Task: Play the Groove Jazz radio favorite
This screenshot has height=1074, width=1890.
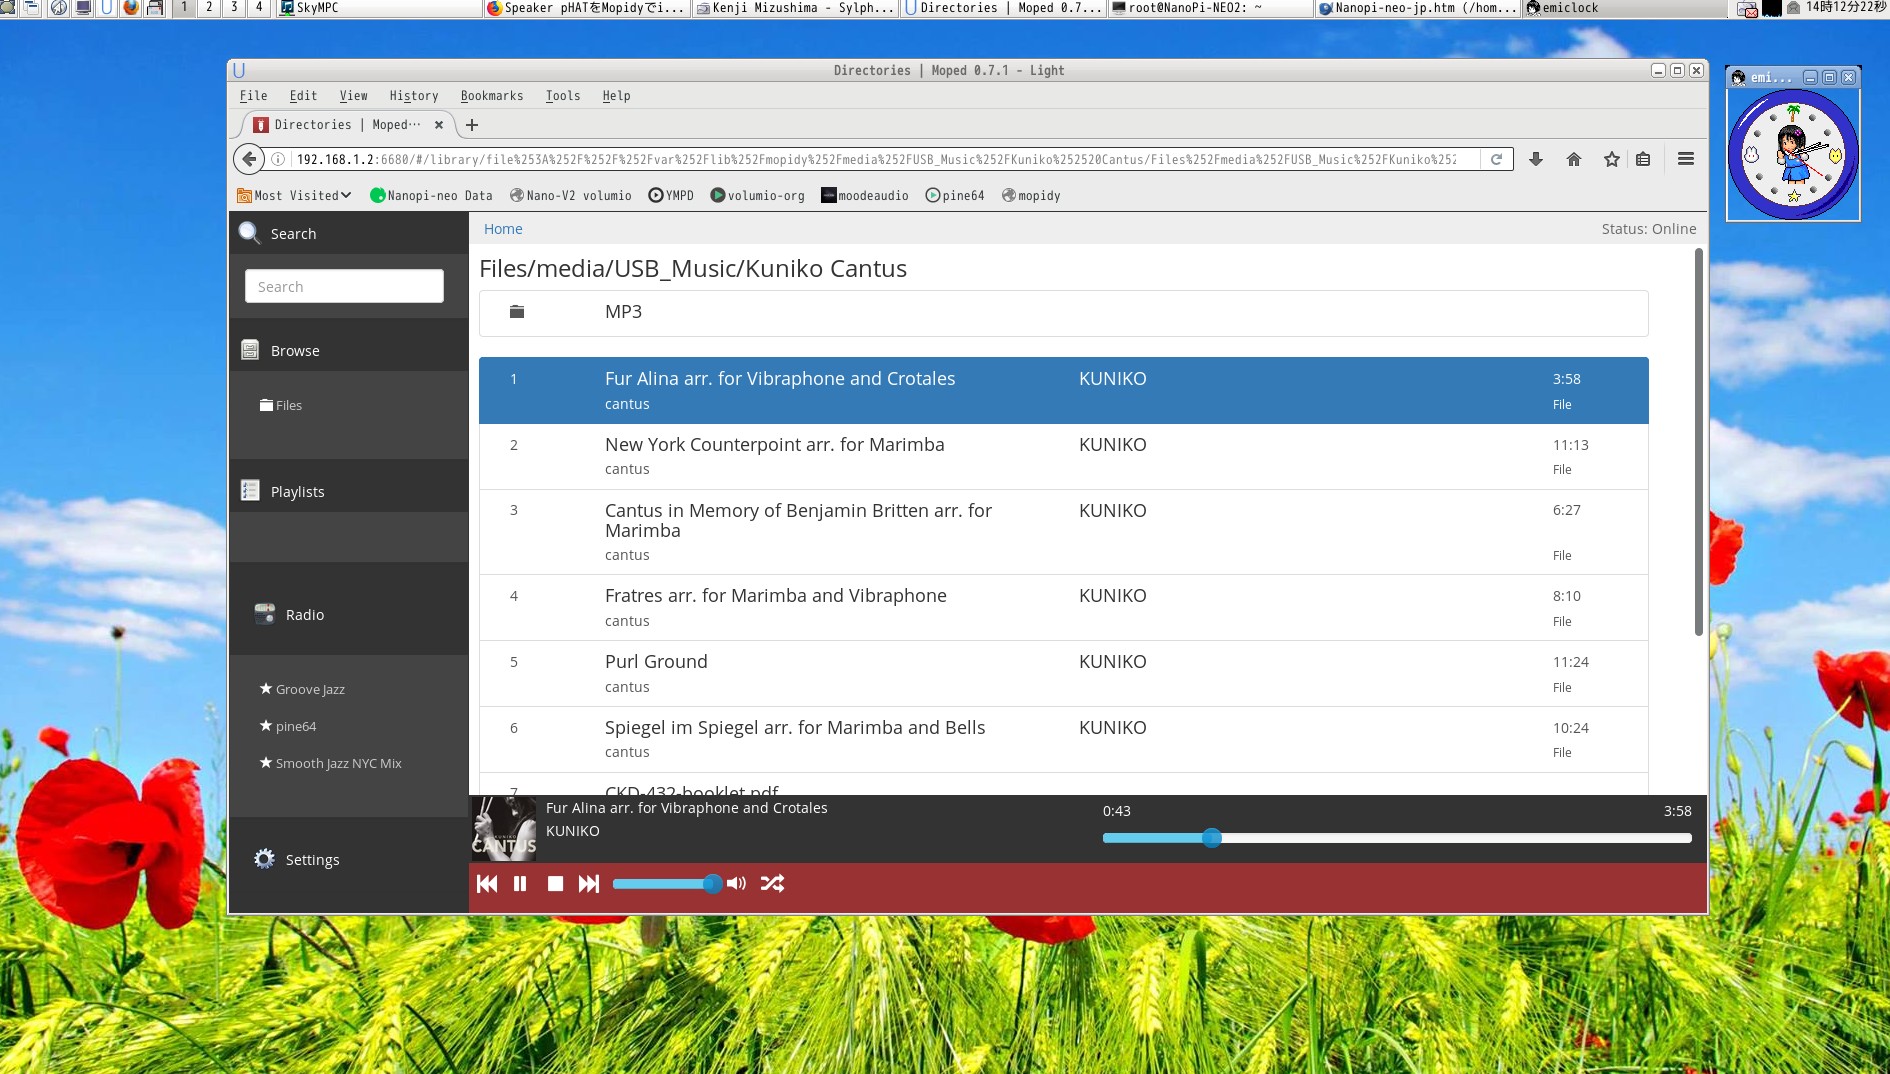Action: [x=309, y=689]
